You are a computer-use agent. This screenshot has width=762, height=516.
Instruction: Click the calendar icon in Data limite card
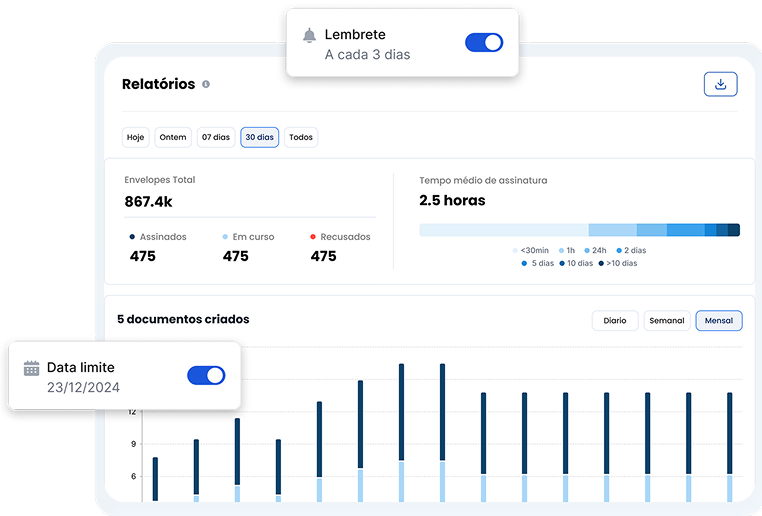(x=32, y=368)
